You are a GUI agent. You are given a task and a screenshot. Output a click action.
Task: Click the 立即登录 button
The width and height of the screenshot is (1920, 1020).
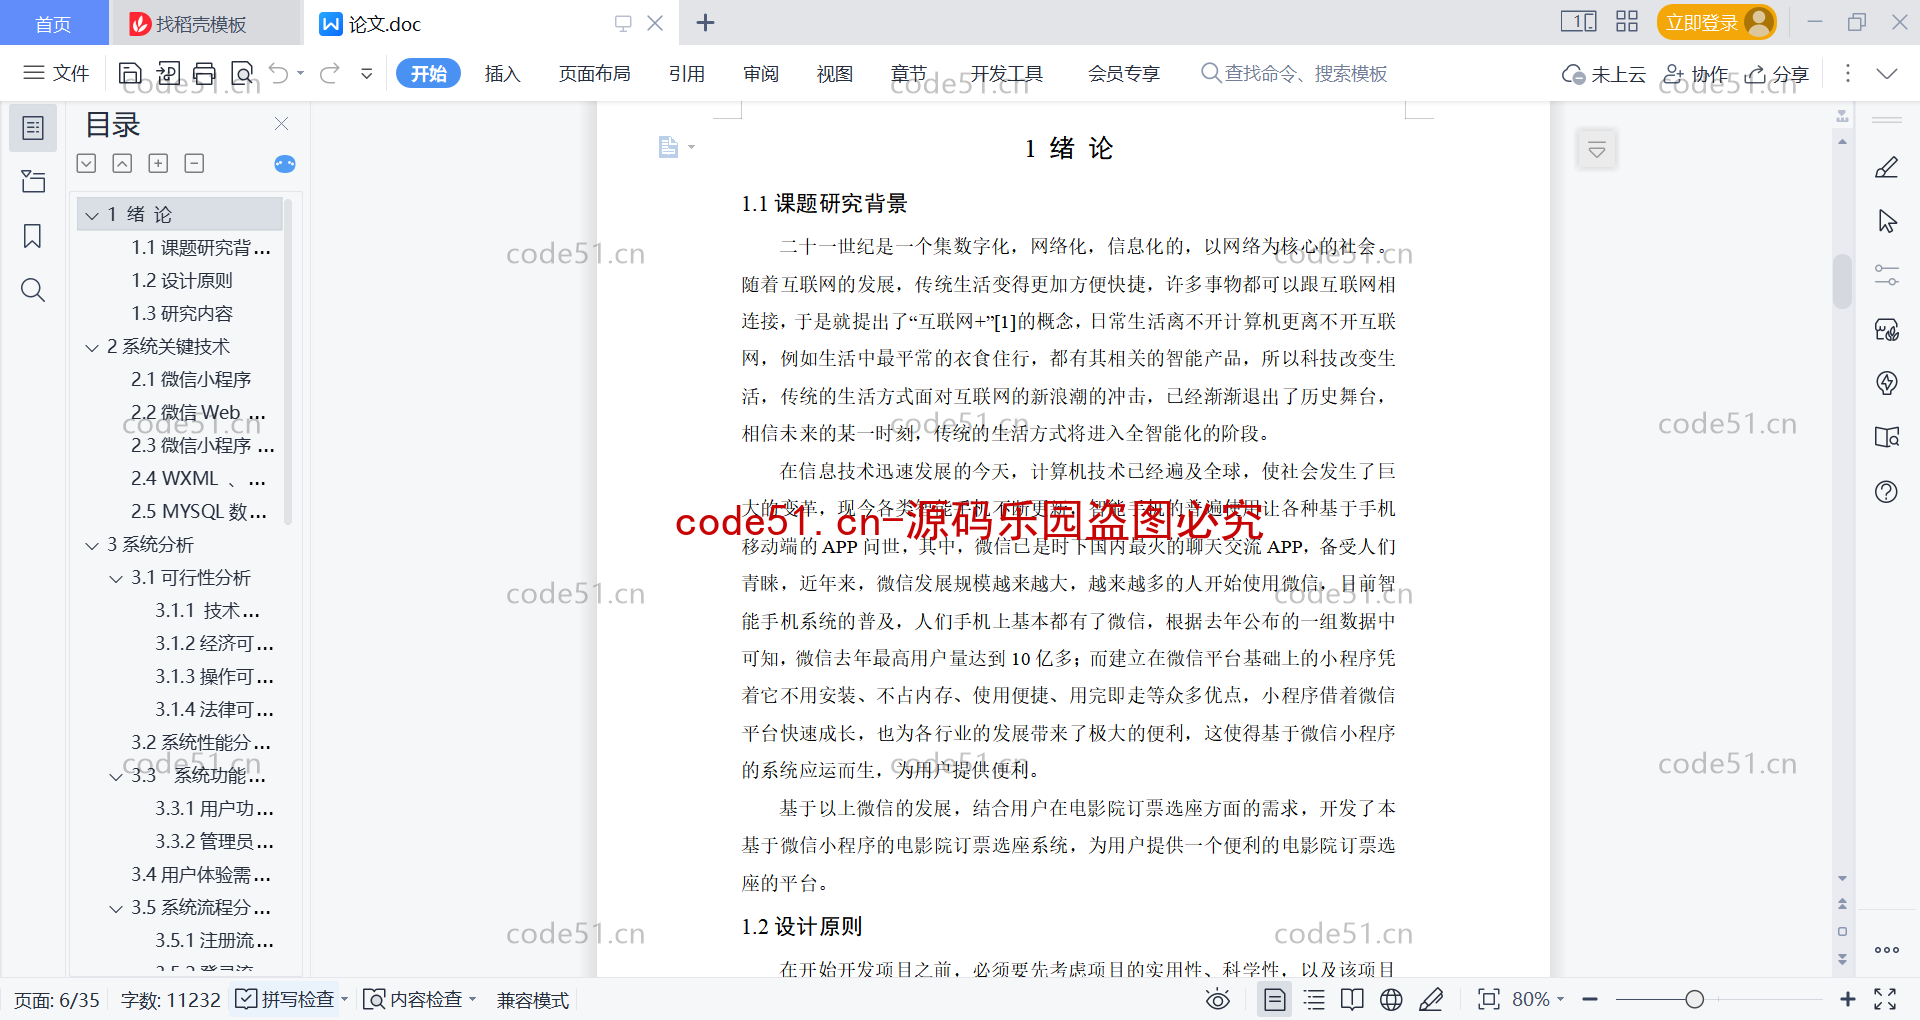point(1716,22)
